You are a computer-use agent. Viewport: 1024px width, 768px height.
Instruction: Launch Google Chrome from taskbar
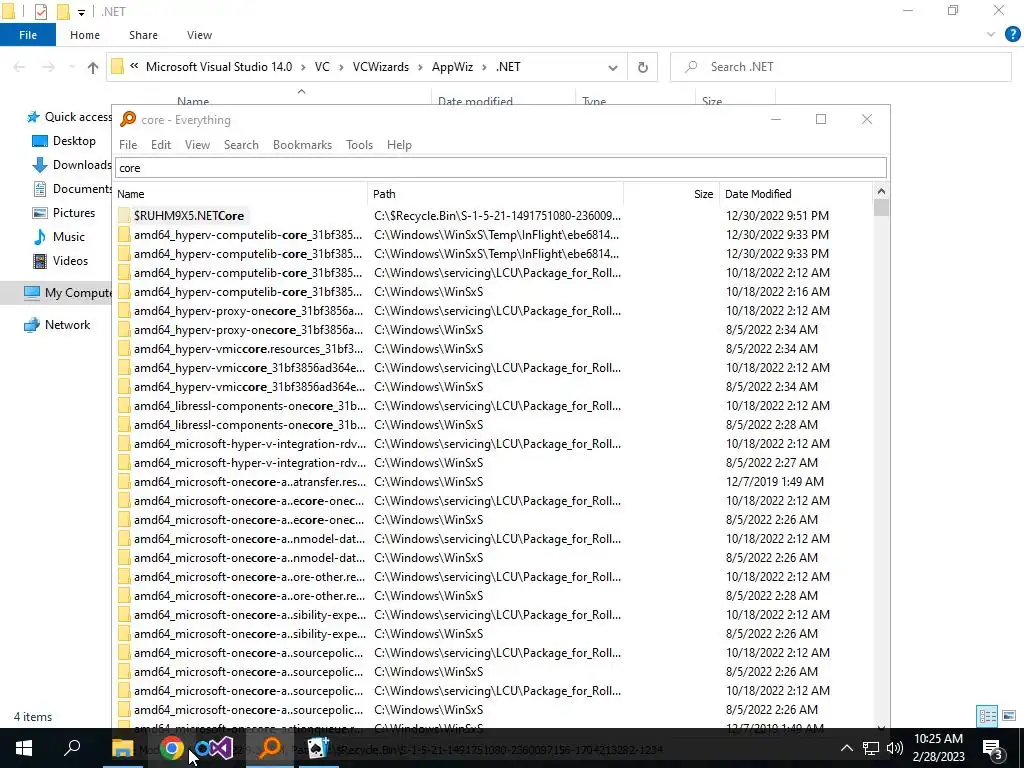[x=172, y=748]
